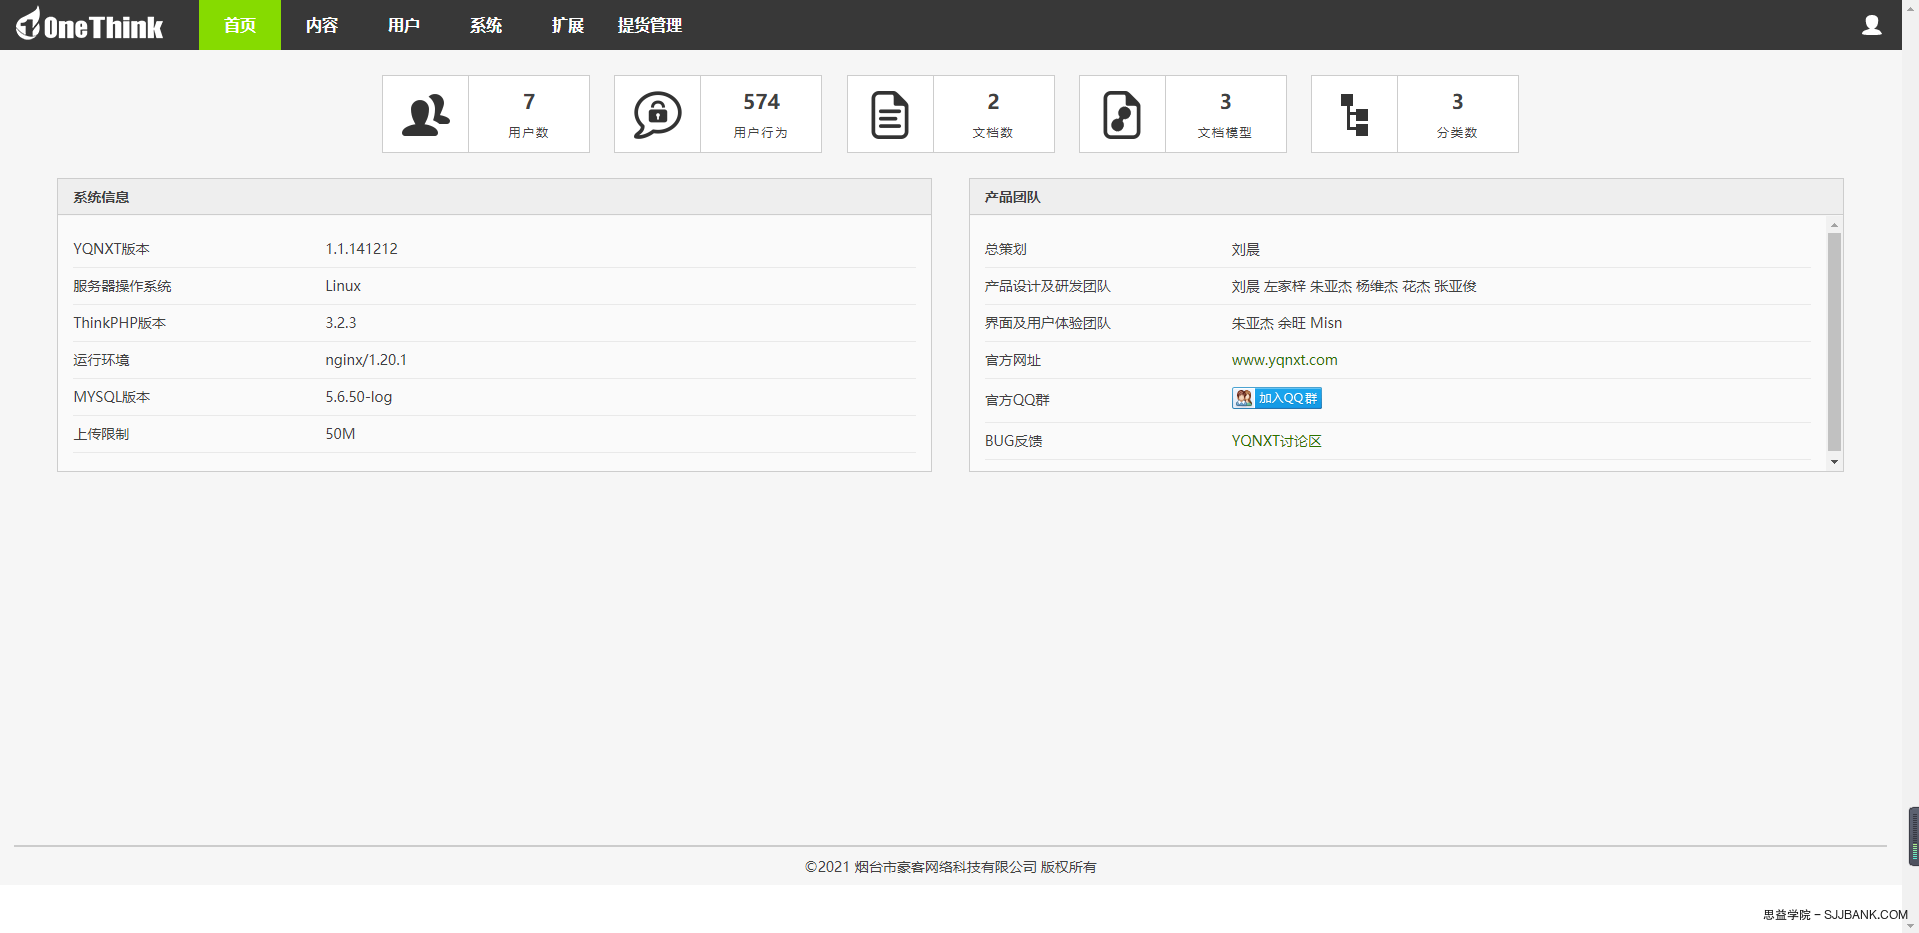This screenshot has height=933, width=1919.
Task: Click the document model icon
Action: pos(1122,115)
